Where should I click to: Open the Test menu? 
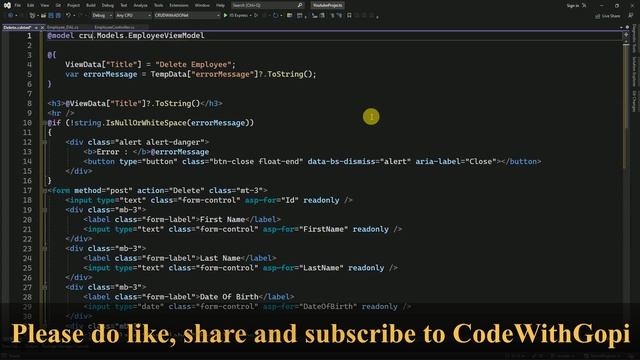click(x=124, y=5)
